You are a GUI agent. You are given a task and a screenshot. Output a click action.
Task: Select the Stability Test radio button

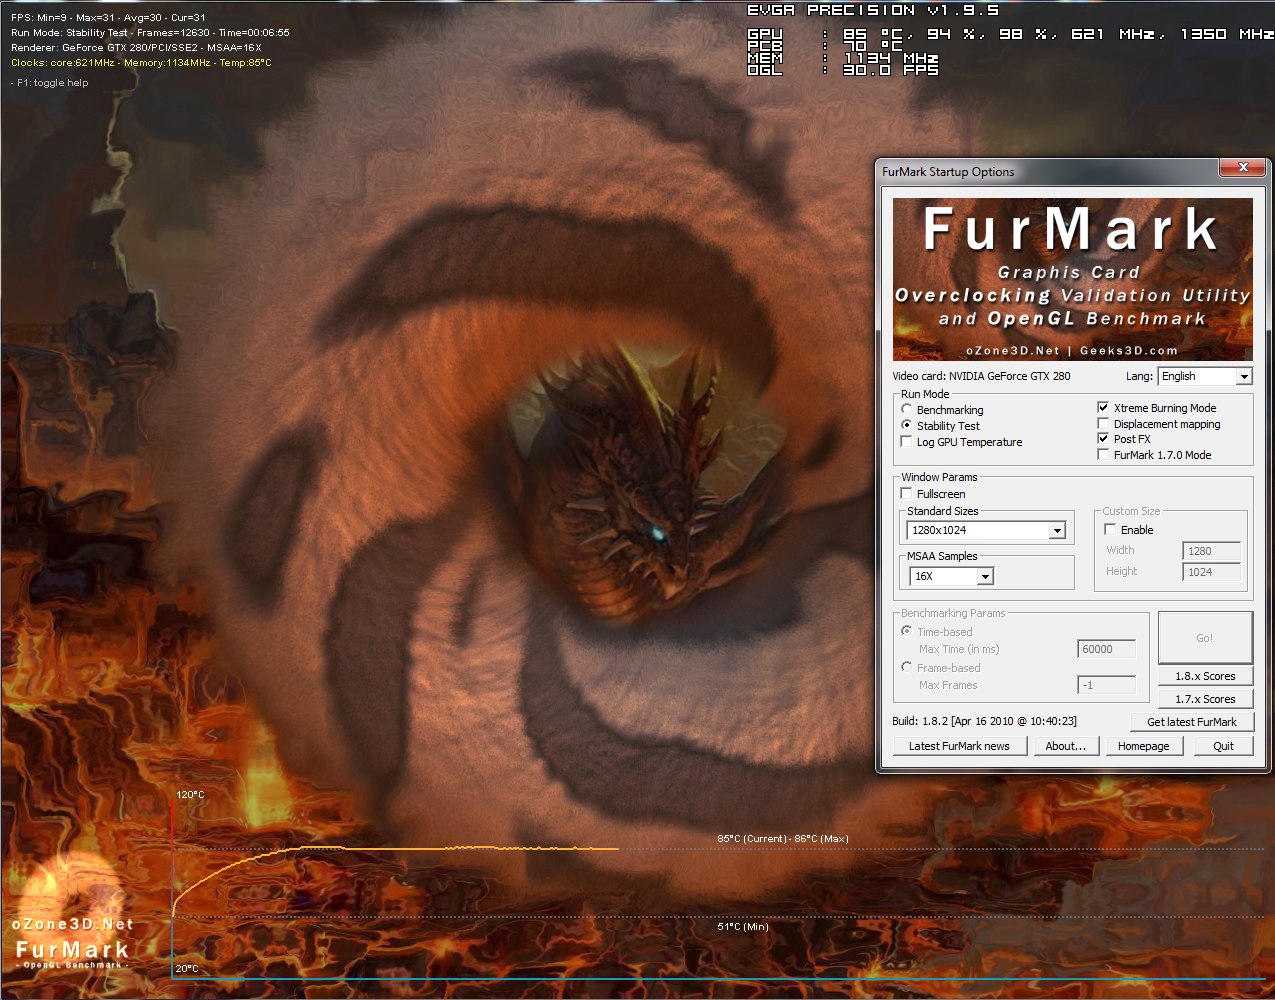pos(907,426)
